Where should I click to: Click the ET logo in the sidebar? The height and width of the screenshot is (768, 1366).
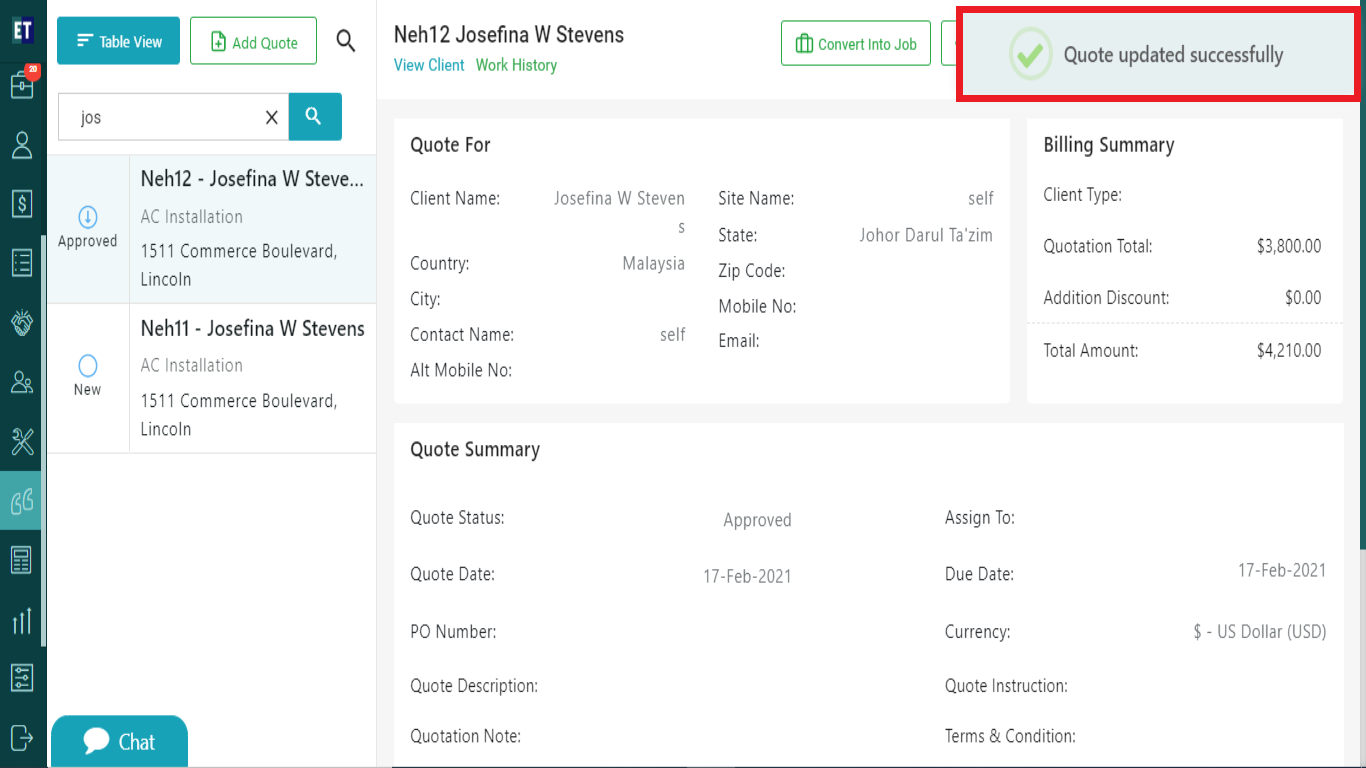pos(22,29)
